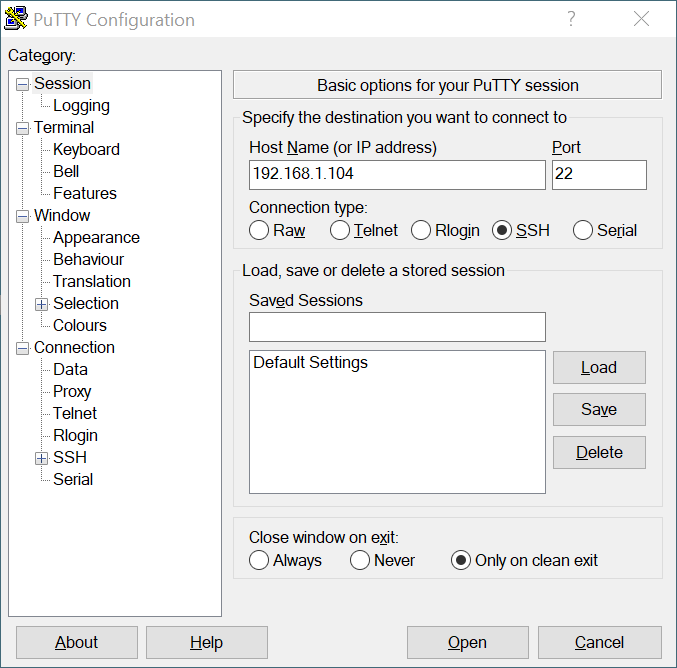Open the Keyboard settings category
The height and width of the screenshot is (668, 677).
(86, 149)
